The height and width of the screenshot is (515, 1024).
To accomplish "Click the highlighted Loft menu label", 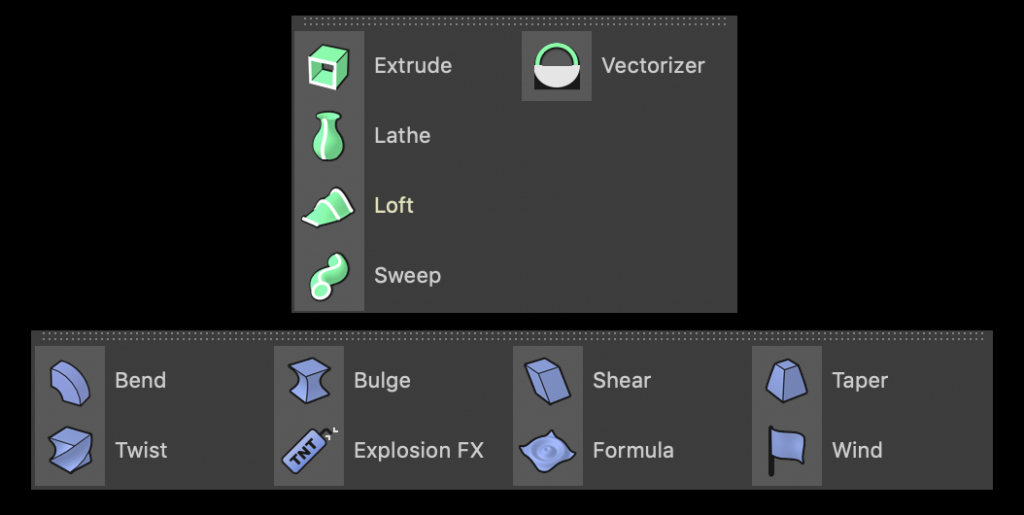I will point(394,206).
